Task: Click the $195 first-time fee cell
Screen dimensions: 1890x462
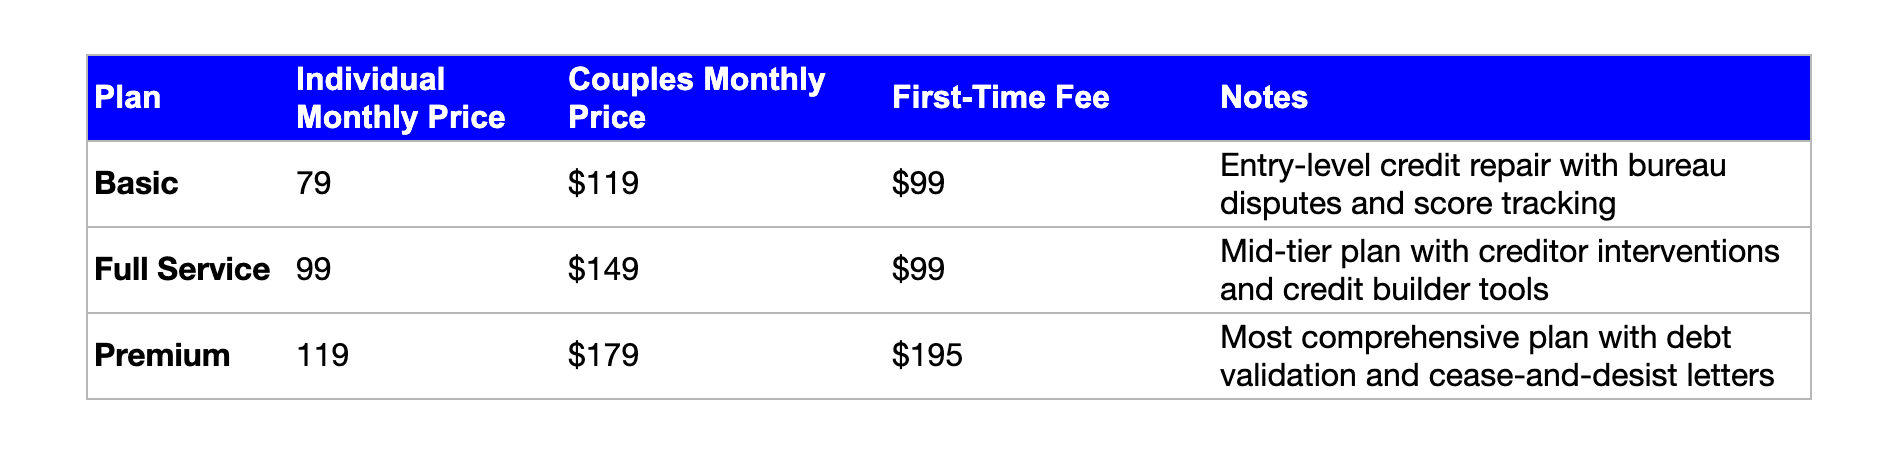Action: click(927, 356)
